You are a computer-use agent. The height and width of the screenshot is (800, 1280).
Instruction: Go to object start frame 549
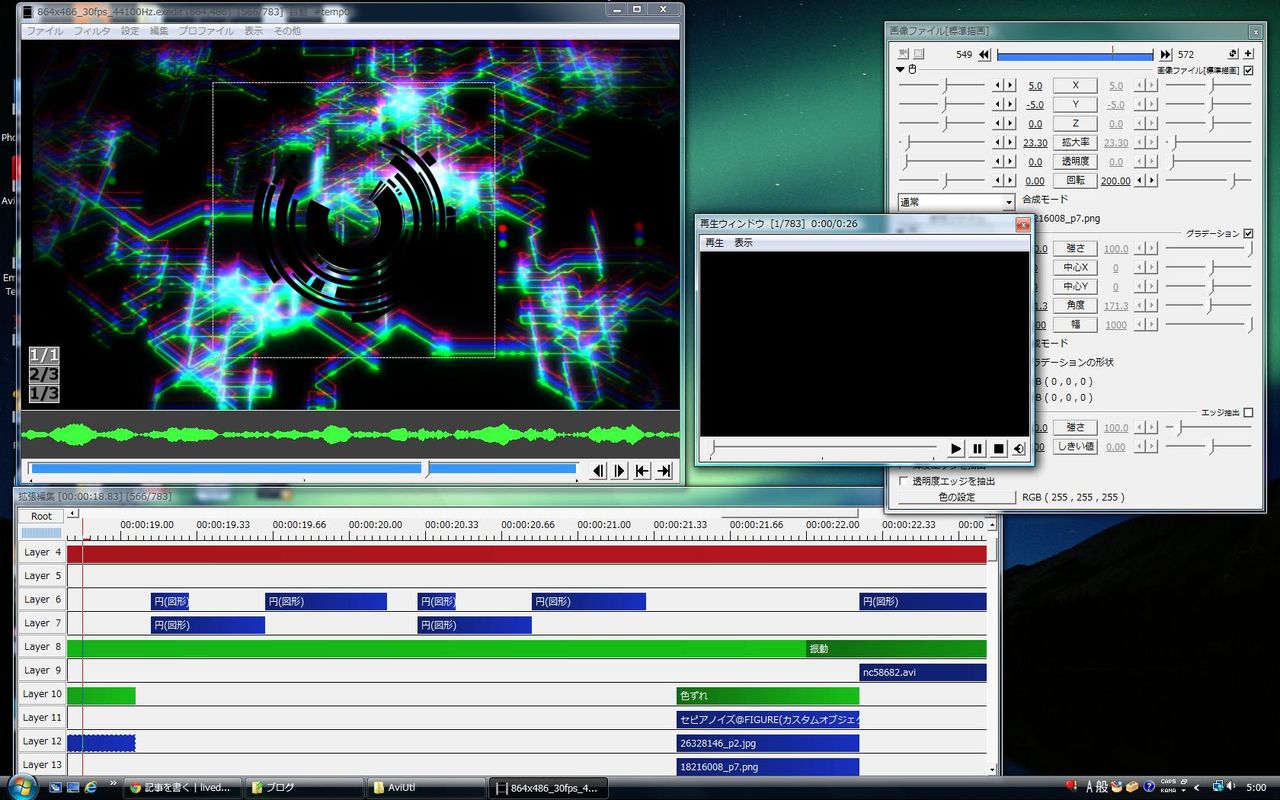(x=984, y=54)
